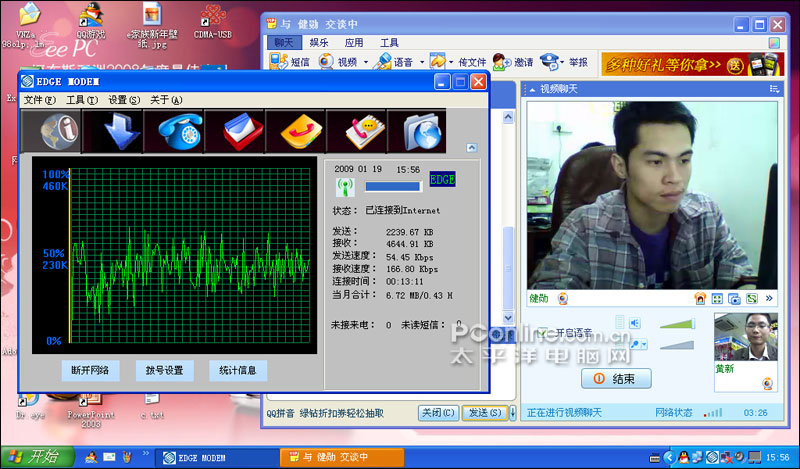This screenshot has width=800, height=469.
Task: Open the 视频聊天 panel options menu
Action: 774,89
